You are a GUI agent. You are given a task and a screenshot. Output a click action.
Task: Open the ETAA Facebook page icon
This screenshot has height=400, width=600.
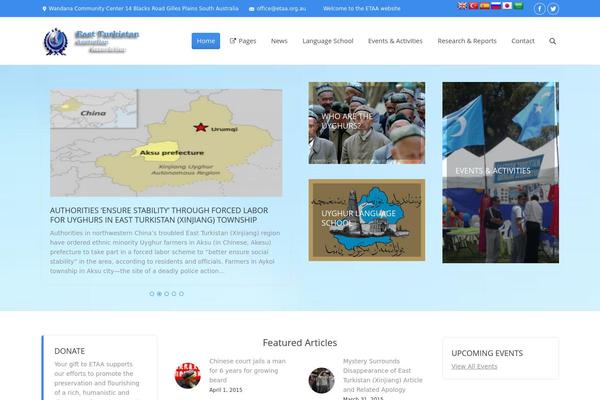pos(540,8)
